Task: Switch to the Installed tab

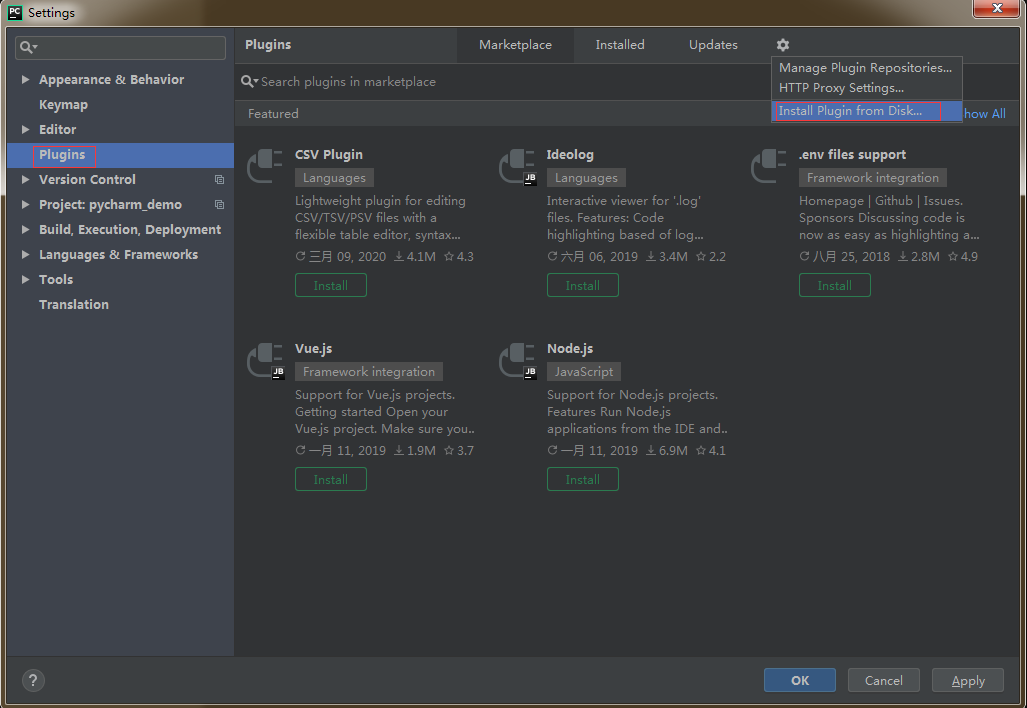Action: (620, 45)
